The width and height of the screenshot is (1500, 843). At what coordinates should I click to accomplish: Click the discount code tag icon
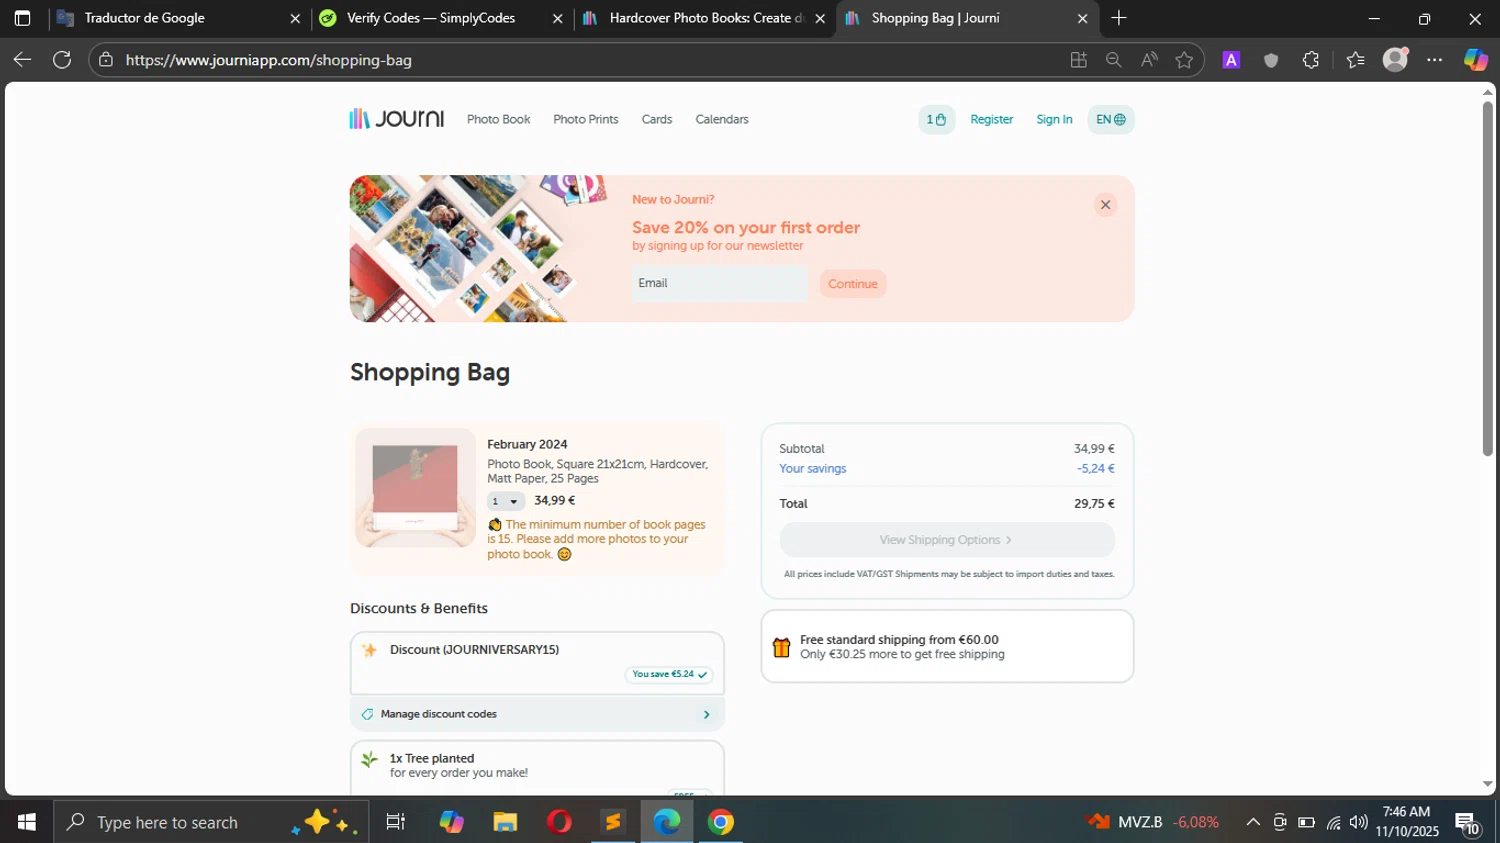(367, 714)
